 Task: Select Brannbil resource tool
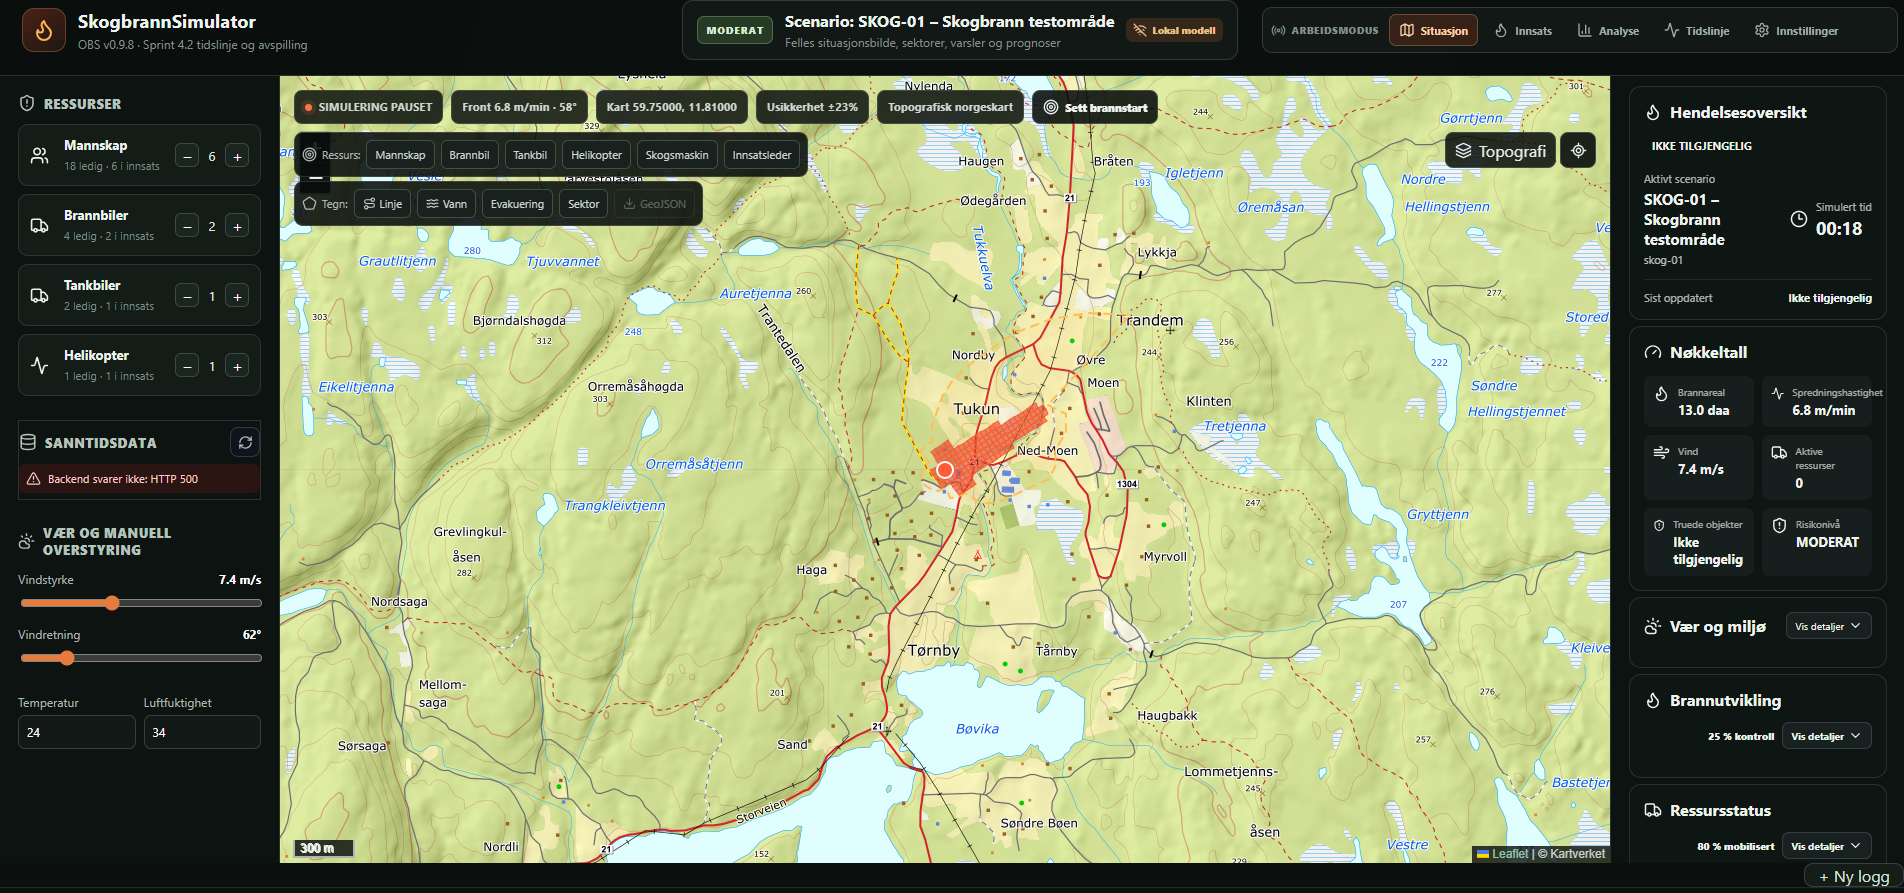click(469, 155)
